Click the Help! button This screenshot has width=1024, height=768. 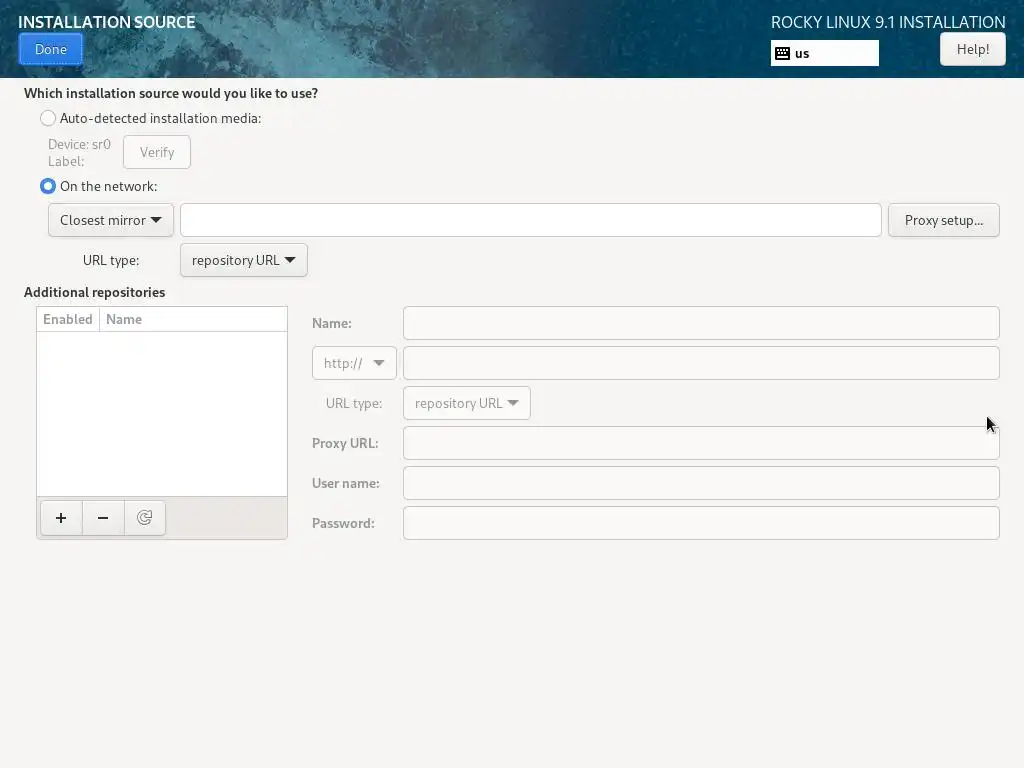pyautogui.click(x=972, y=49)
